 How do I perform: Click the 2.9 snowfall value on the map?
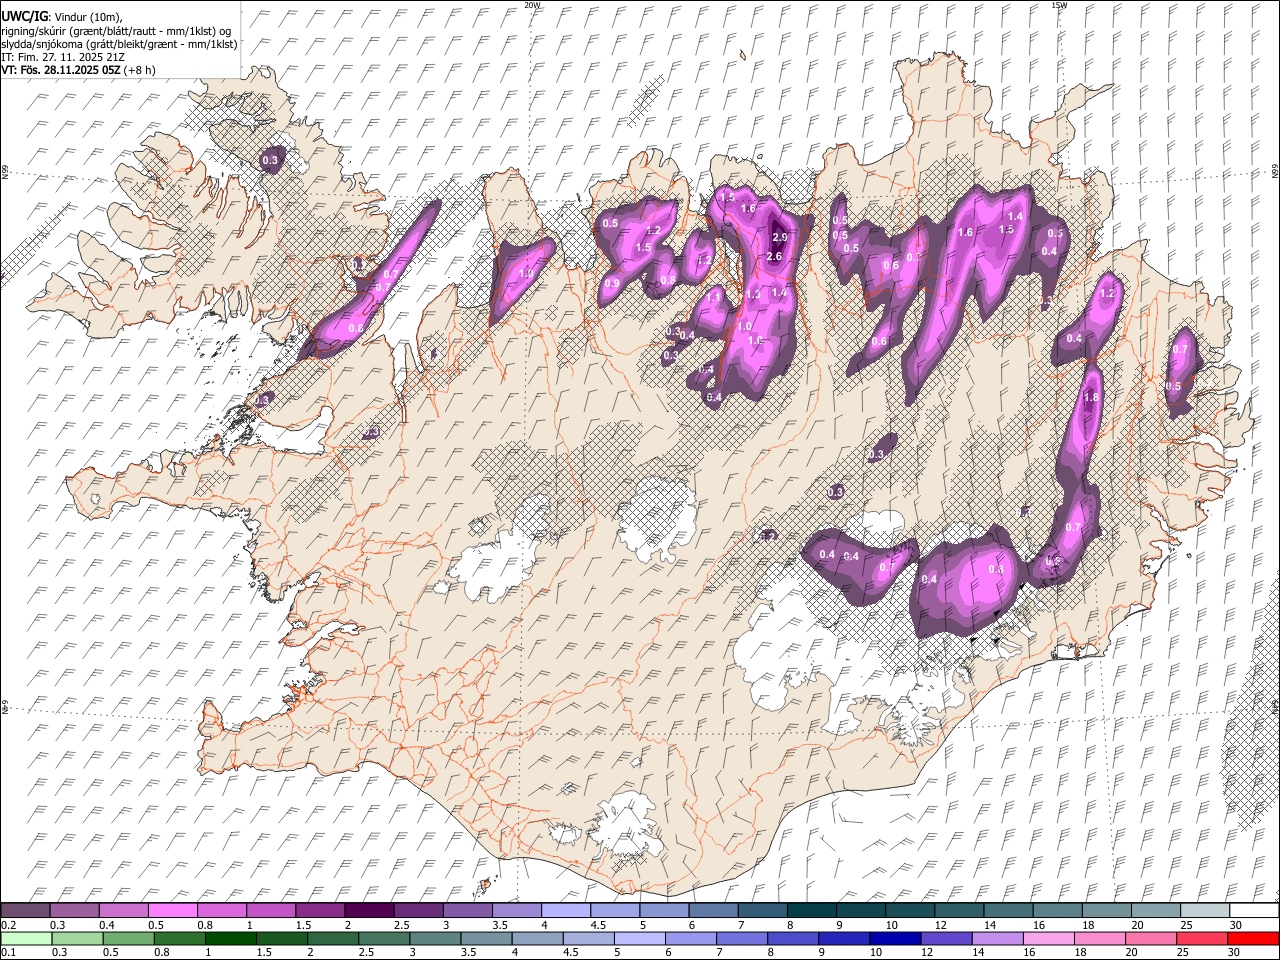(781, 237)
